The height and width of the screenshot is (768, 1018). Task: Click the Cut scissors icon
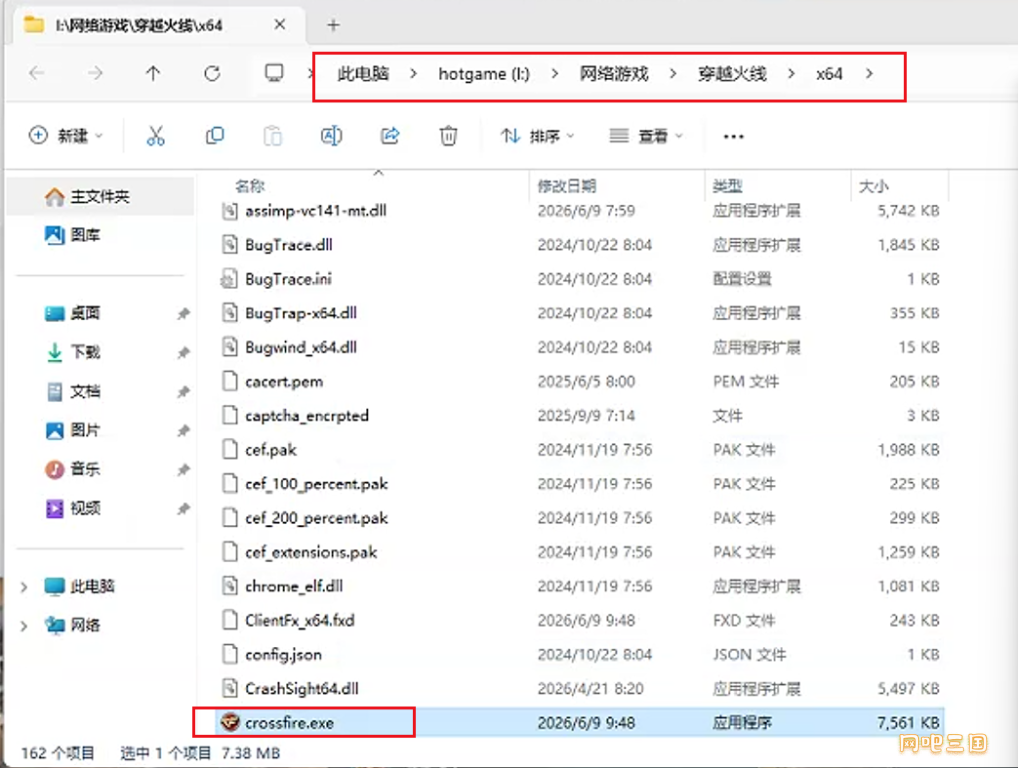[x=155, y=136]
